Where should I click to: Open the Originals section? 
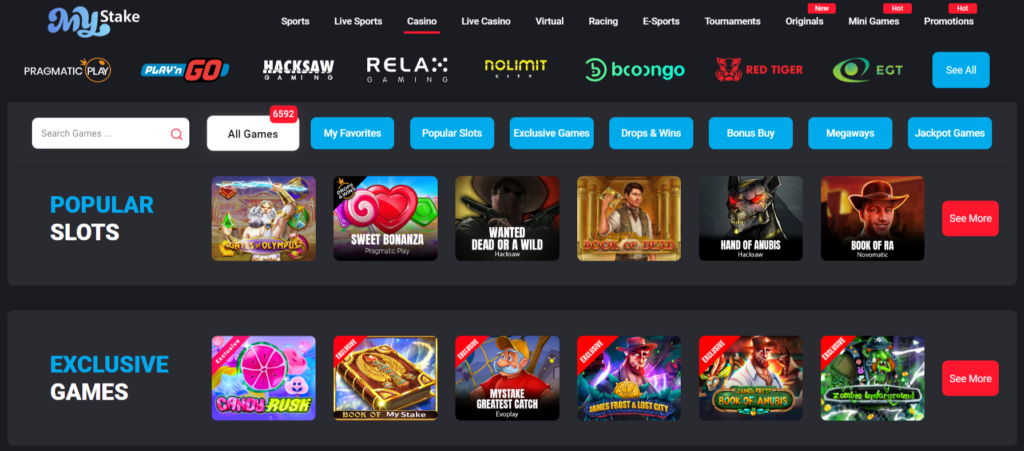point(804,22)
